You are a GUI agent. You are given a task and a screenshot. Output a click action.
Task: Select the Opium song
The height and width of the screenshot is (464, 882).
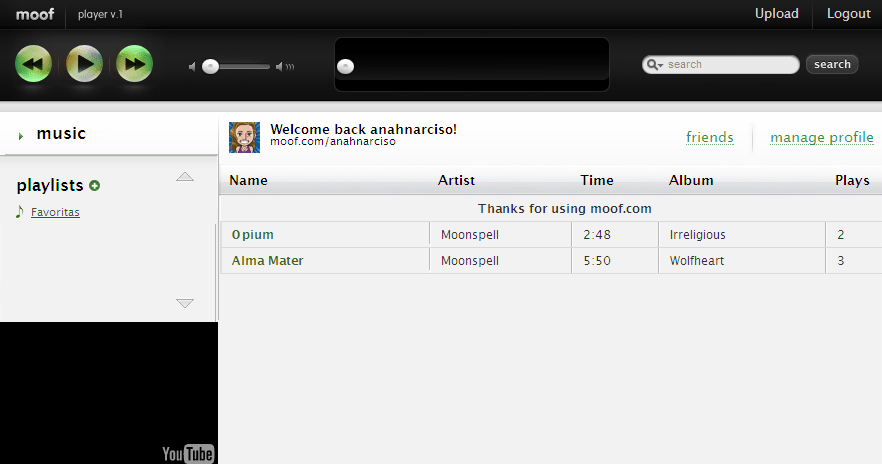pyautogui.click(x=253, y=235)
